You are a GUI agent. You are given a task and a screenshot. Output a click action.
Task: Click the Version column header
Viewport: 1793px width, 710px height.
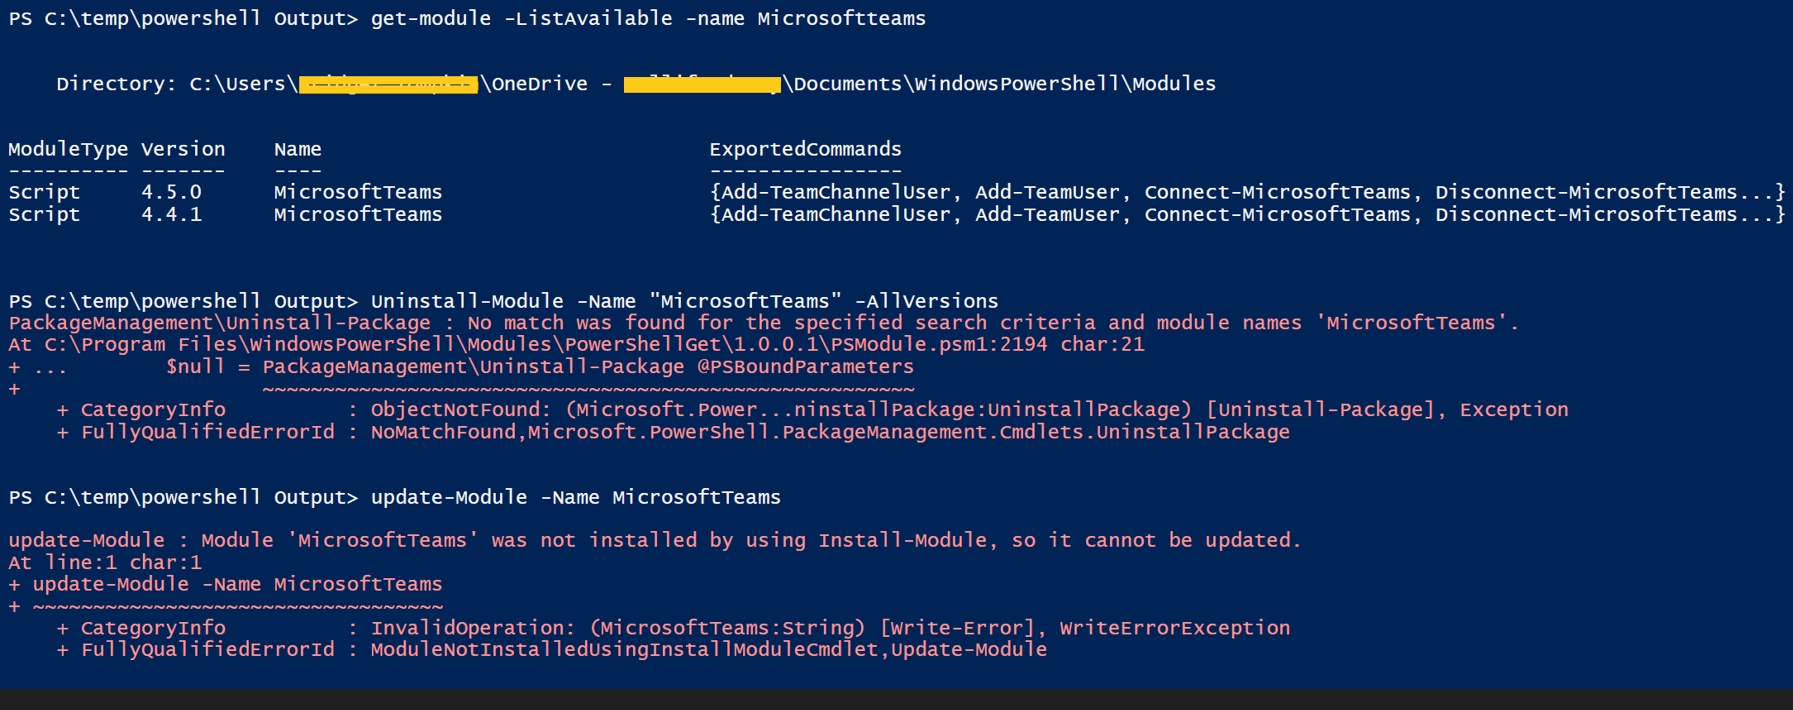pos(183,149)
